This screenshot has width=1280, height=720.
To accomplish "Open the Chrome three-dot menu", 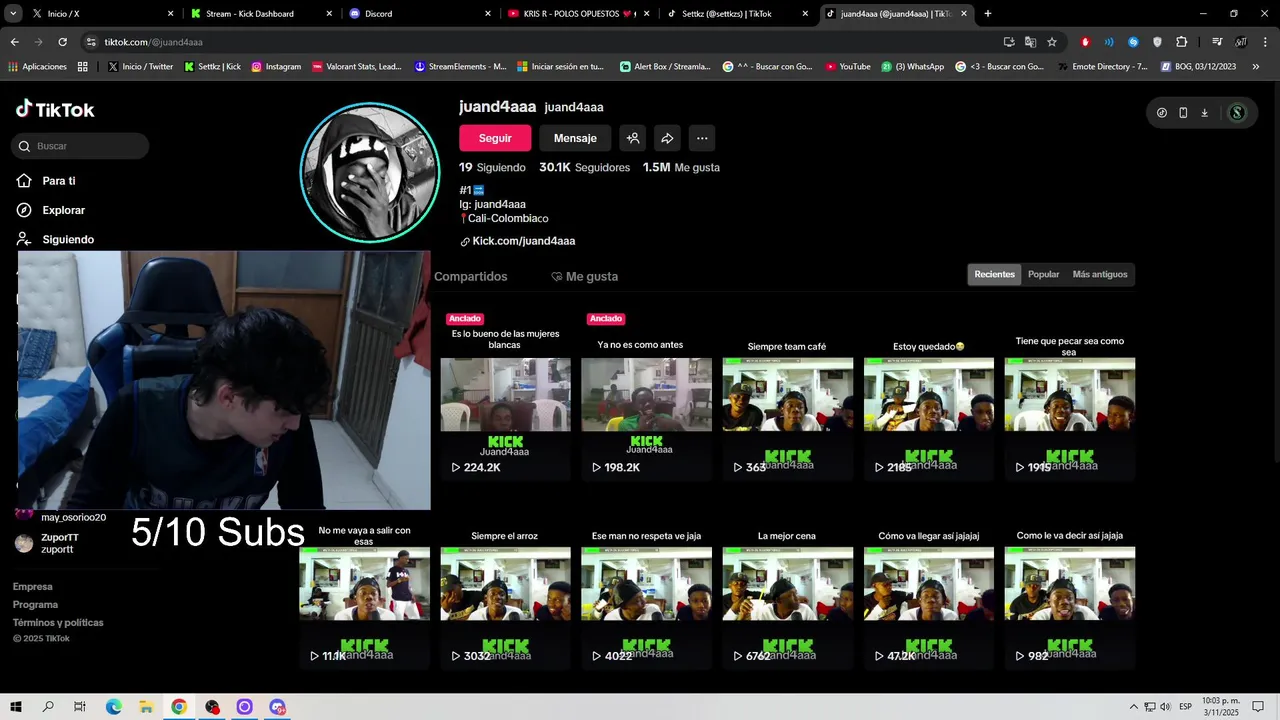I will click(x=1266, y=42).
